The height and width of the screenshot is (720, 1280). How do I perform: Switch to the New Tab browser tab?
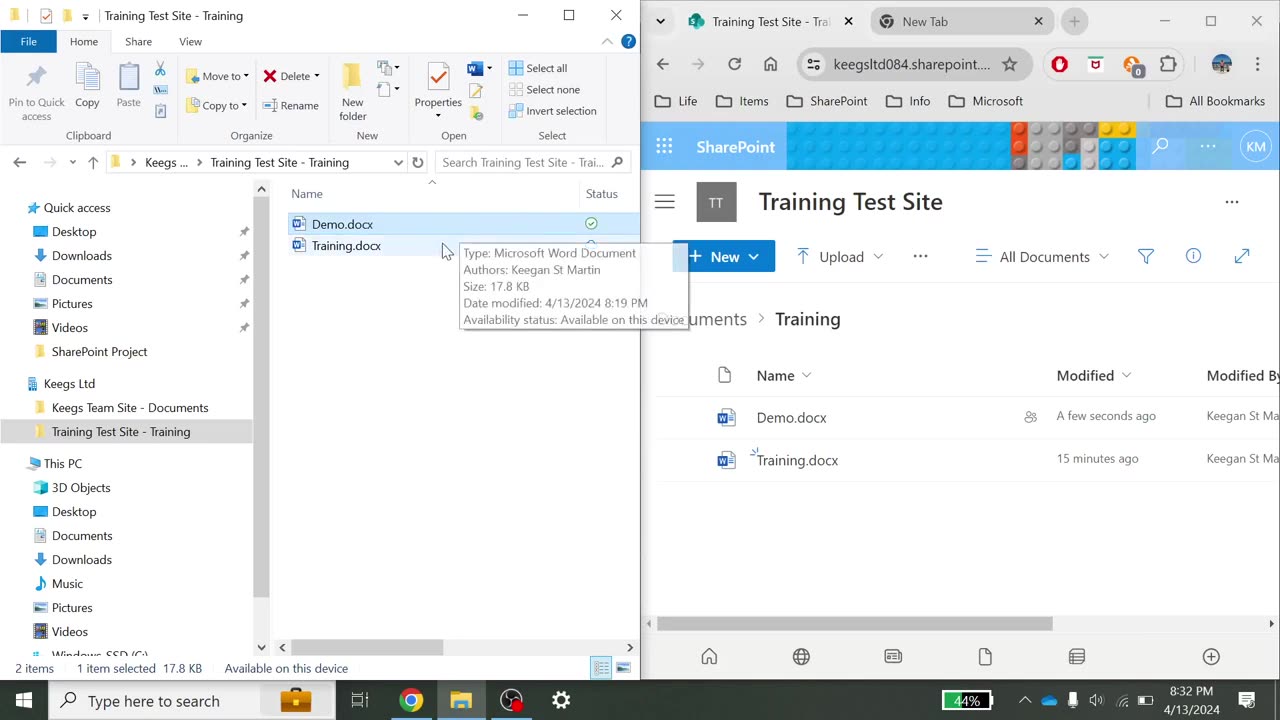coord(960,21)
